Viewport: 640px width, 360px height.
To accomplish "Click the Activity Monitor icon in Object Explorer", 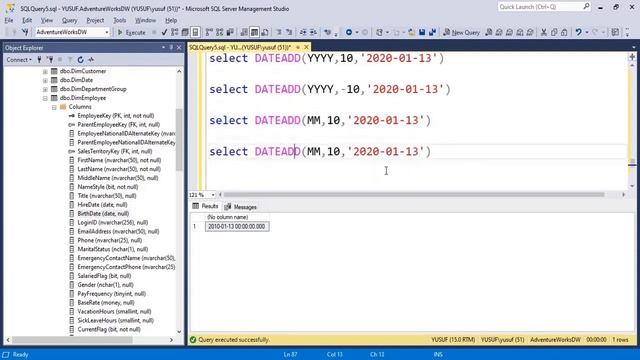I will click(91, 60).
